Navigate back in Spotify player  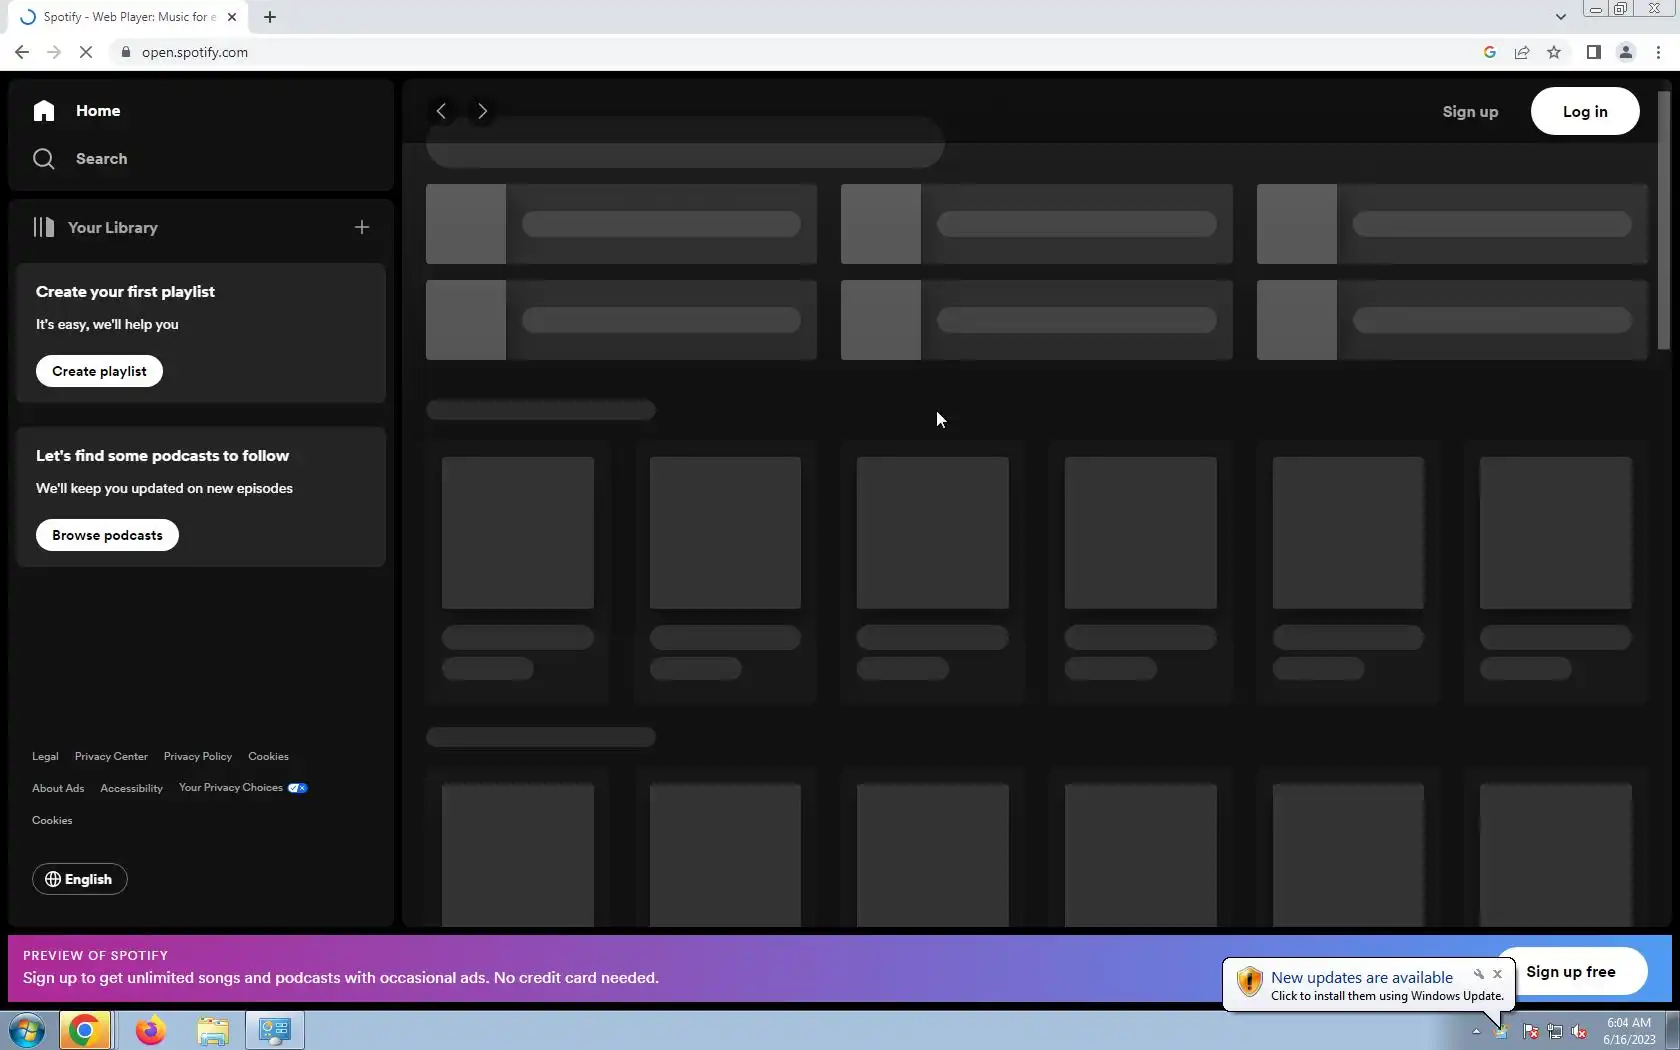coord(441,111)
